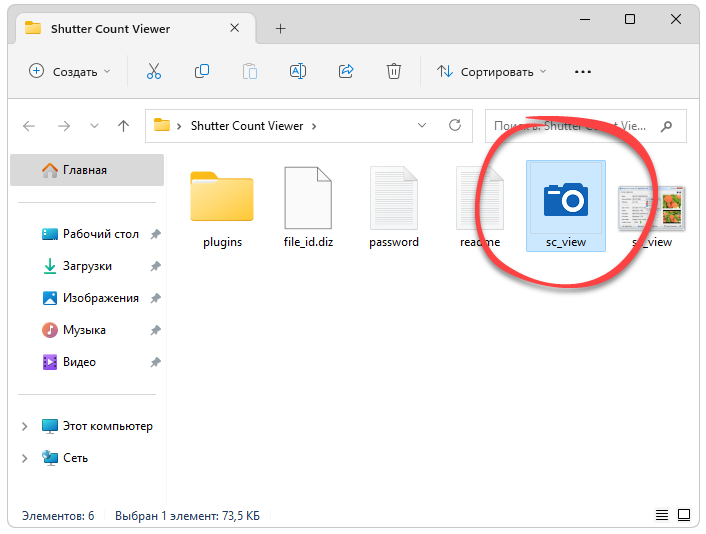The height and width of the screenshot is (534, 706).
Task: Go forward with the right arrow
Action: (64, 126)
